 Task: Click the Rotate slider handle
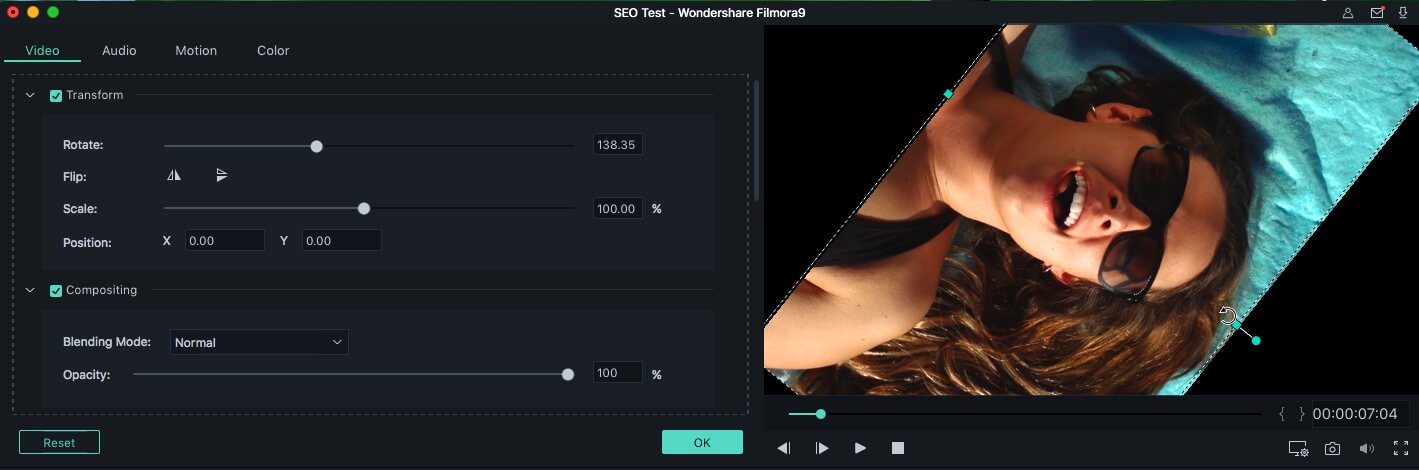[x=316, y=146]
